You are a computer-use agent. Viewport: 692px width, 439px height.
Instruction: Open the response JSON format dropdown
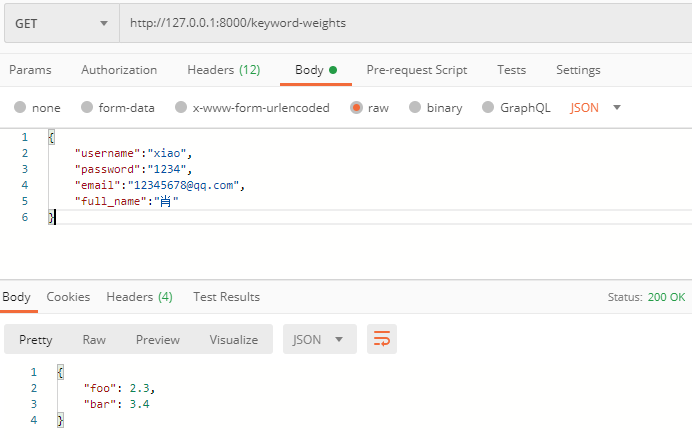click(319, 339)
